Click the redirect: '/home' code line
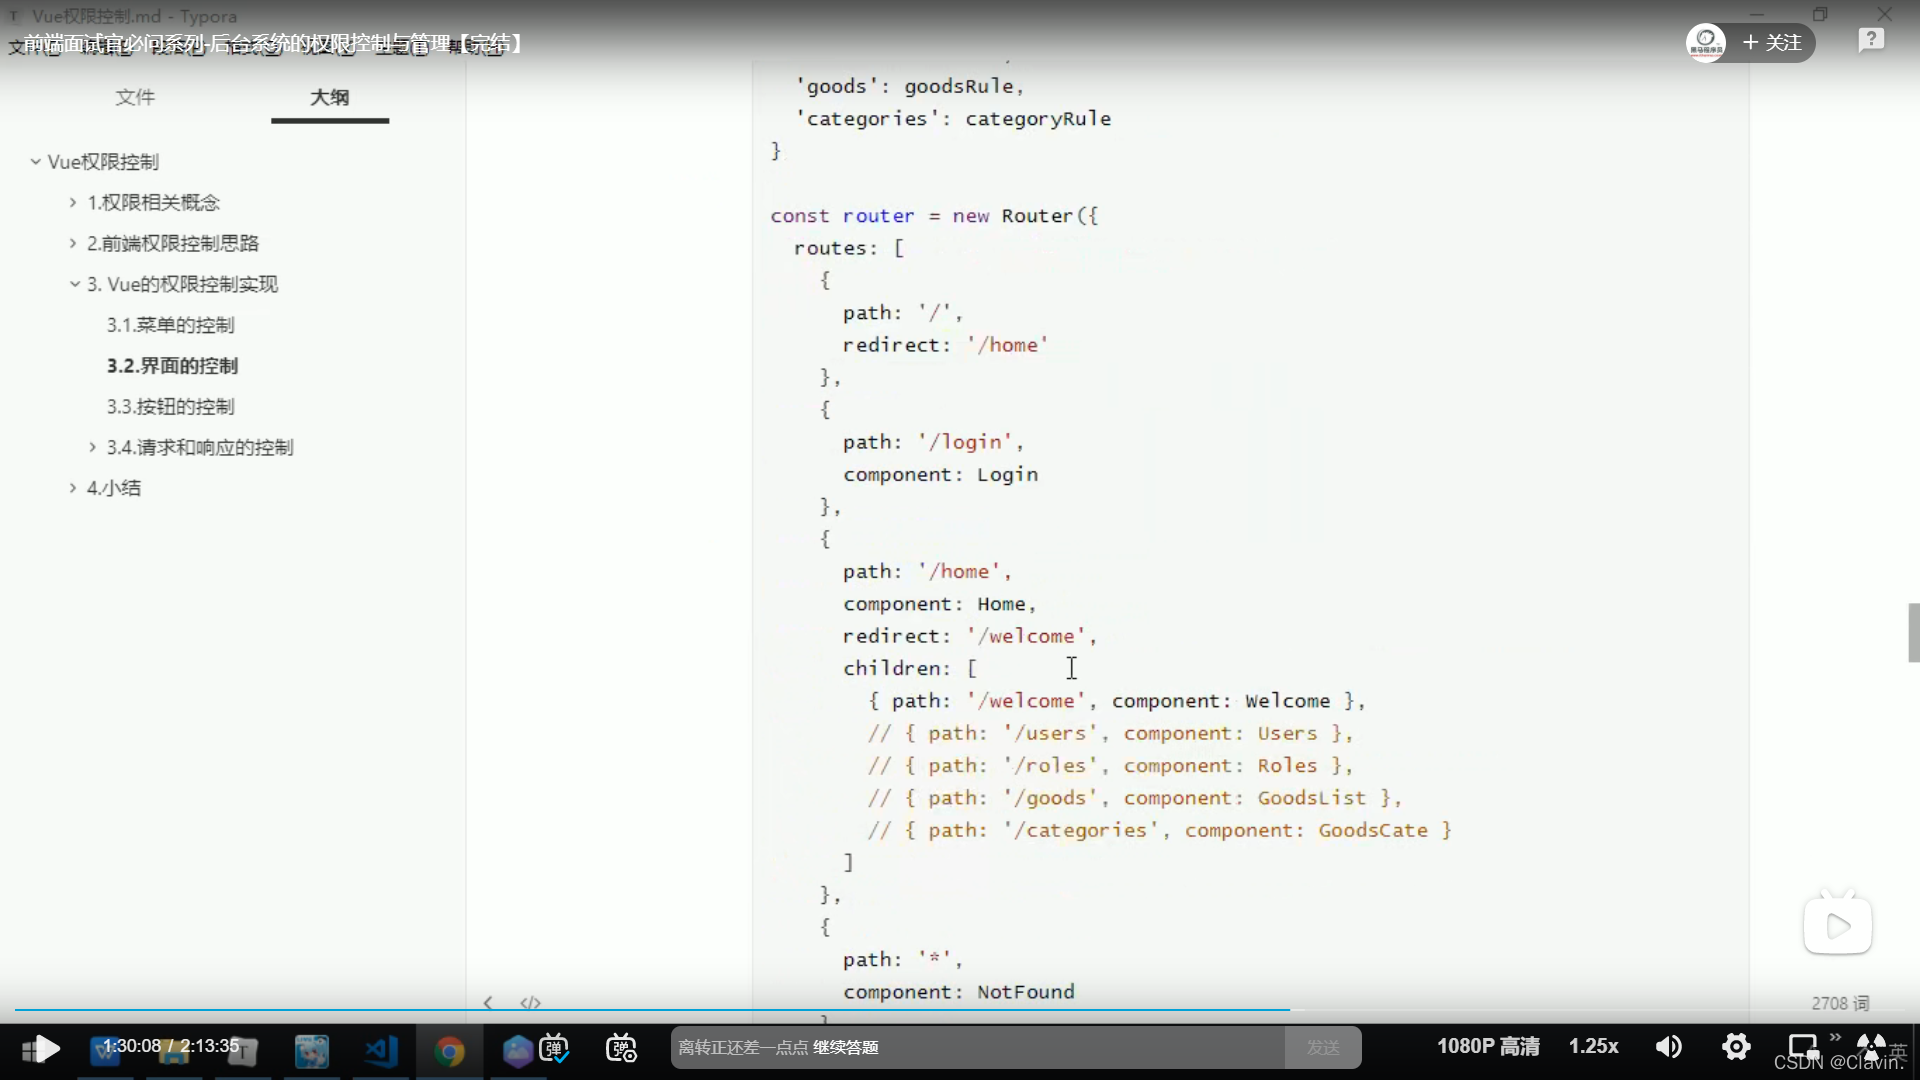 [945, 345]
